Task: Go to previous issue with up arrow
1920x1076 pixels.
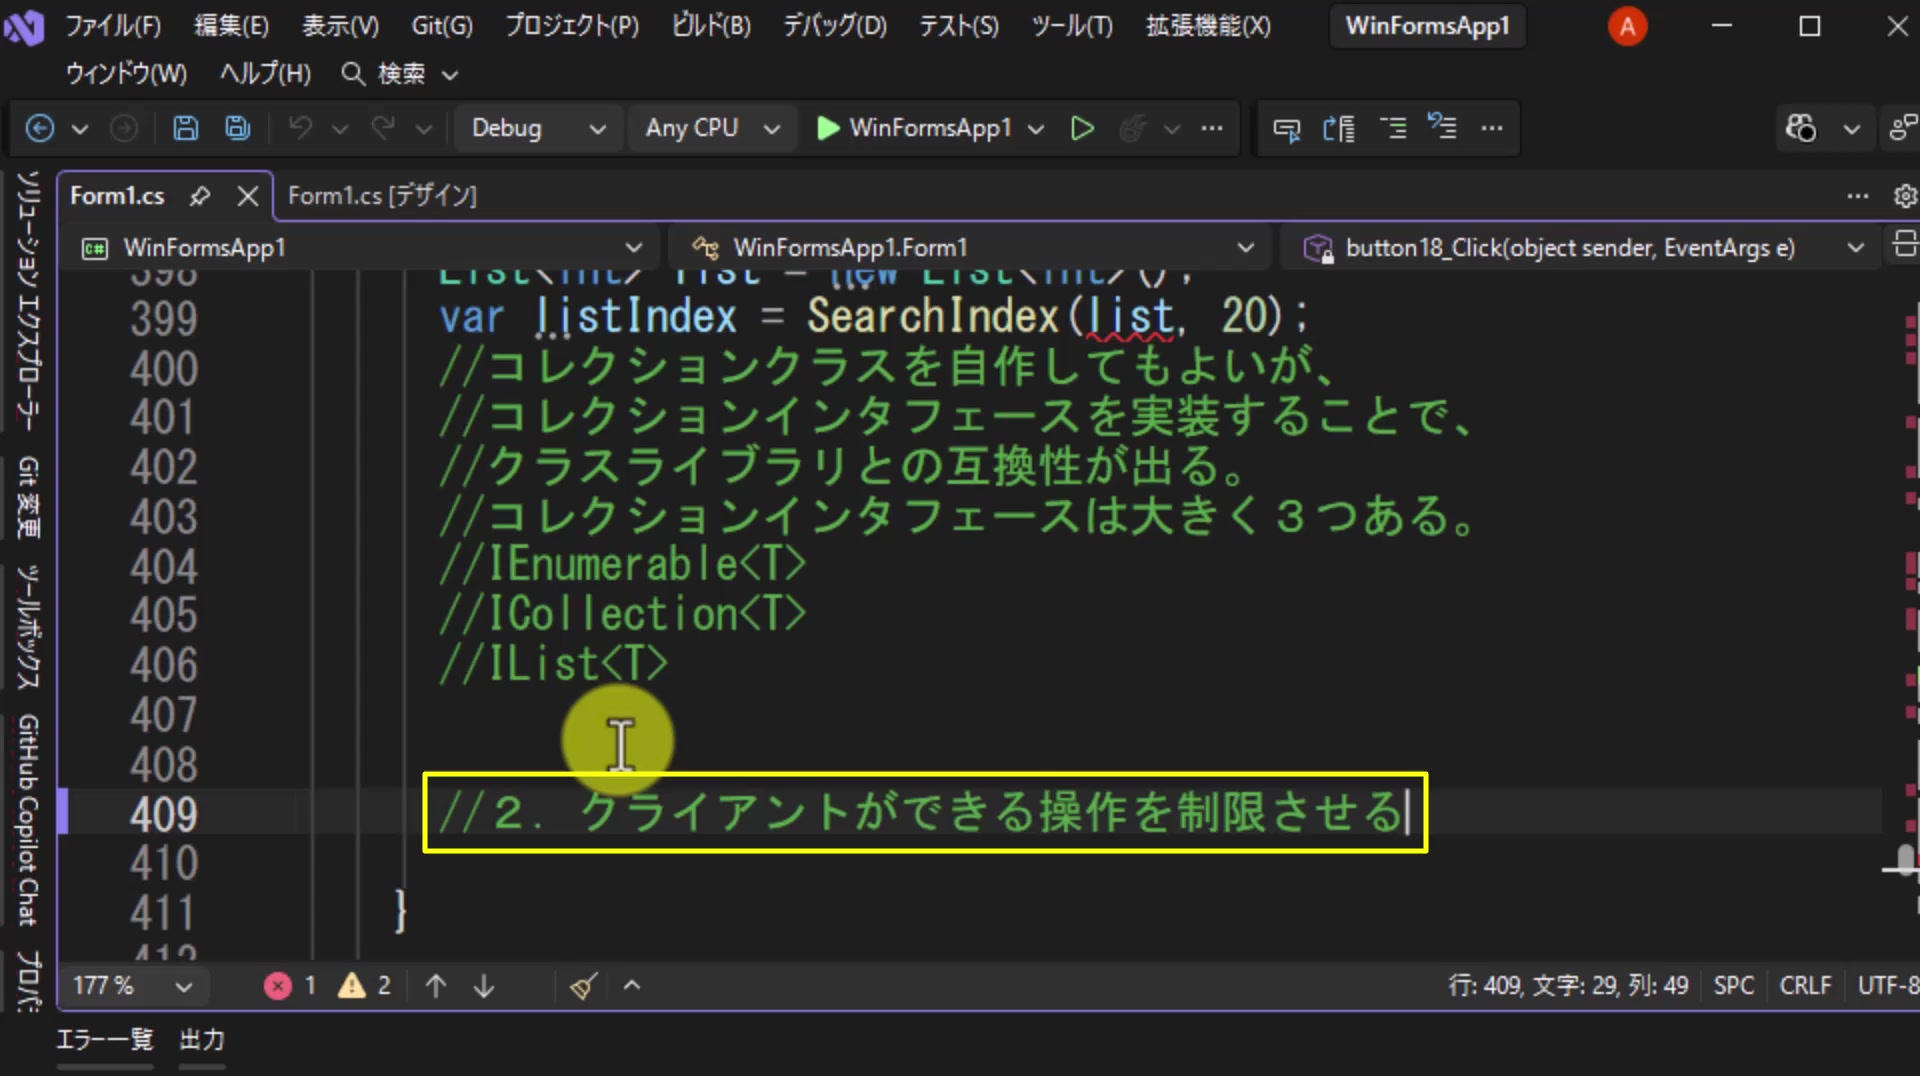Action: point(436,986)
